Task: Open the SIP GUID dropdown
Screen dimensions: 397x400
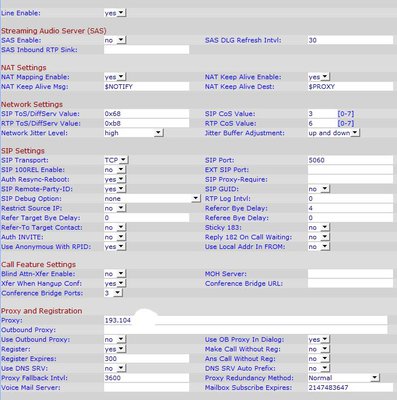Action: (x=318, y=189)
